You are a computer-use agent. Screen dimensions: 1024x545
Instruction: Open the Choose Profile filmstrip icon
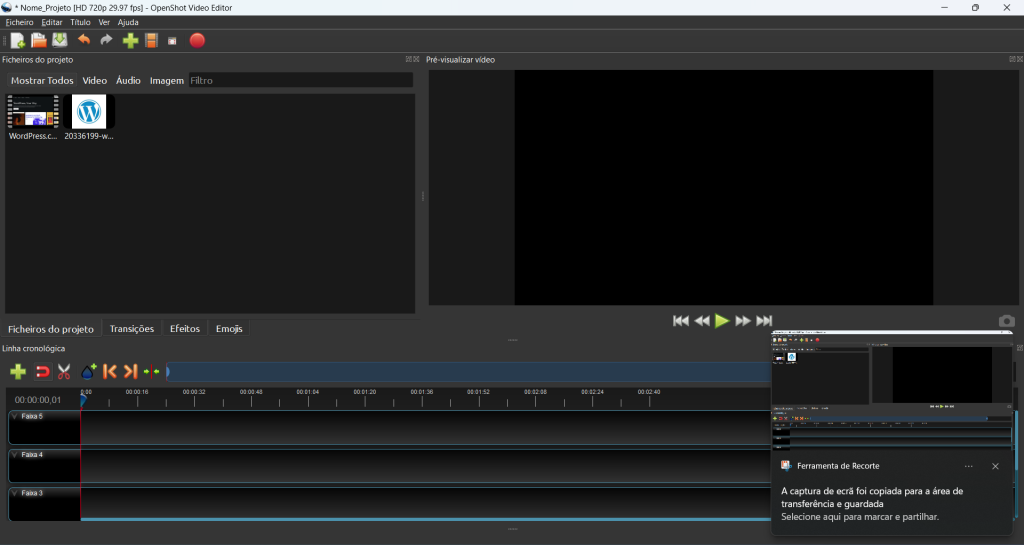click(x=151, y=40)
